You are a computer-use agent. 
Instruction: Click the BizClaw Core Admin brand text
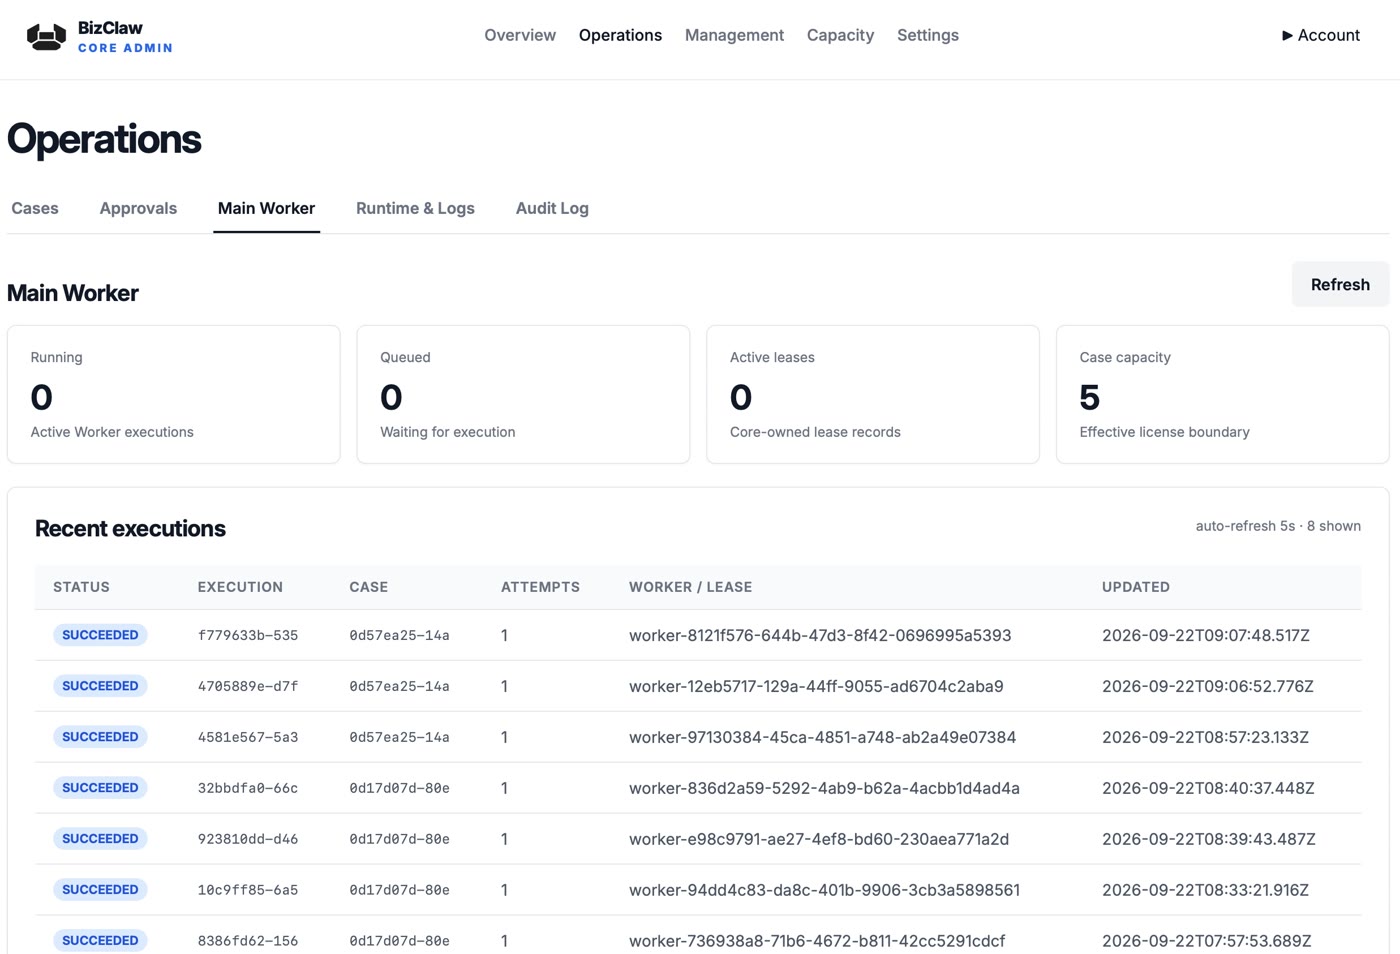125,37
